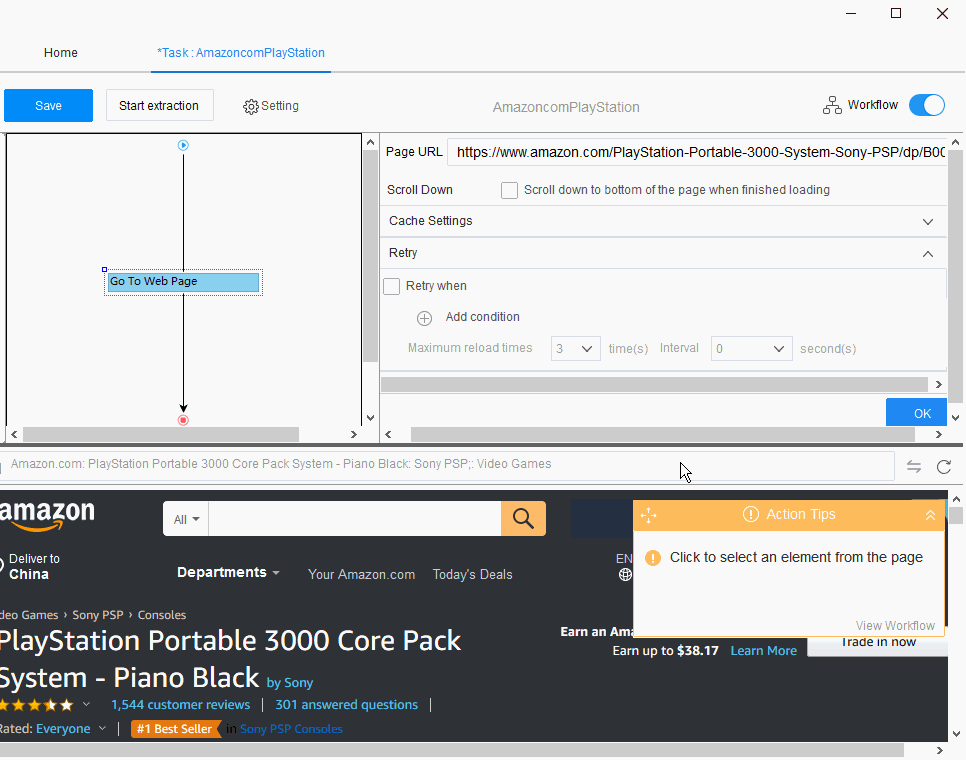Viewport: 966px width, 760px height.
Task: Click the amazon logo
Action: point(47,515)
